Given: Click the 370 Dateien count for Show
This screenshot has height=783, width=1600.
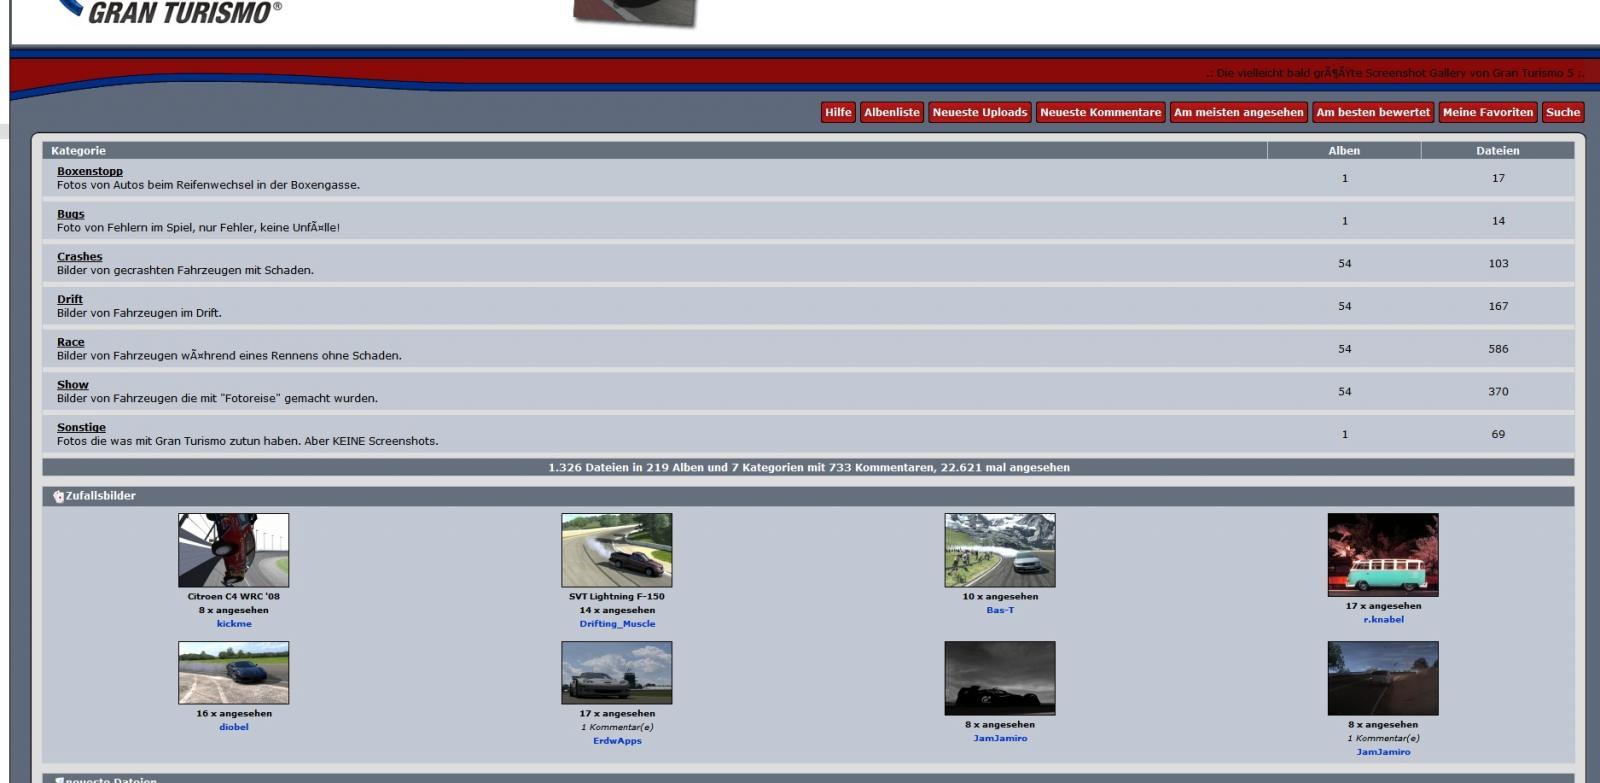Looking at the screenshot, I should click(x=1498, y=392).
